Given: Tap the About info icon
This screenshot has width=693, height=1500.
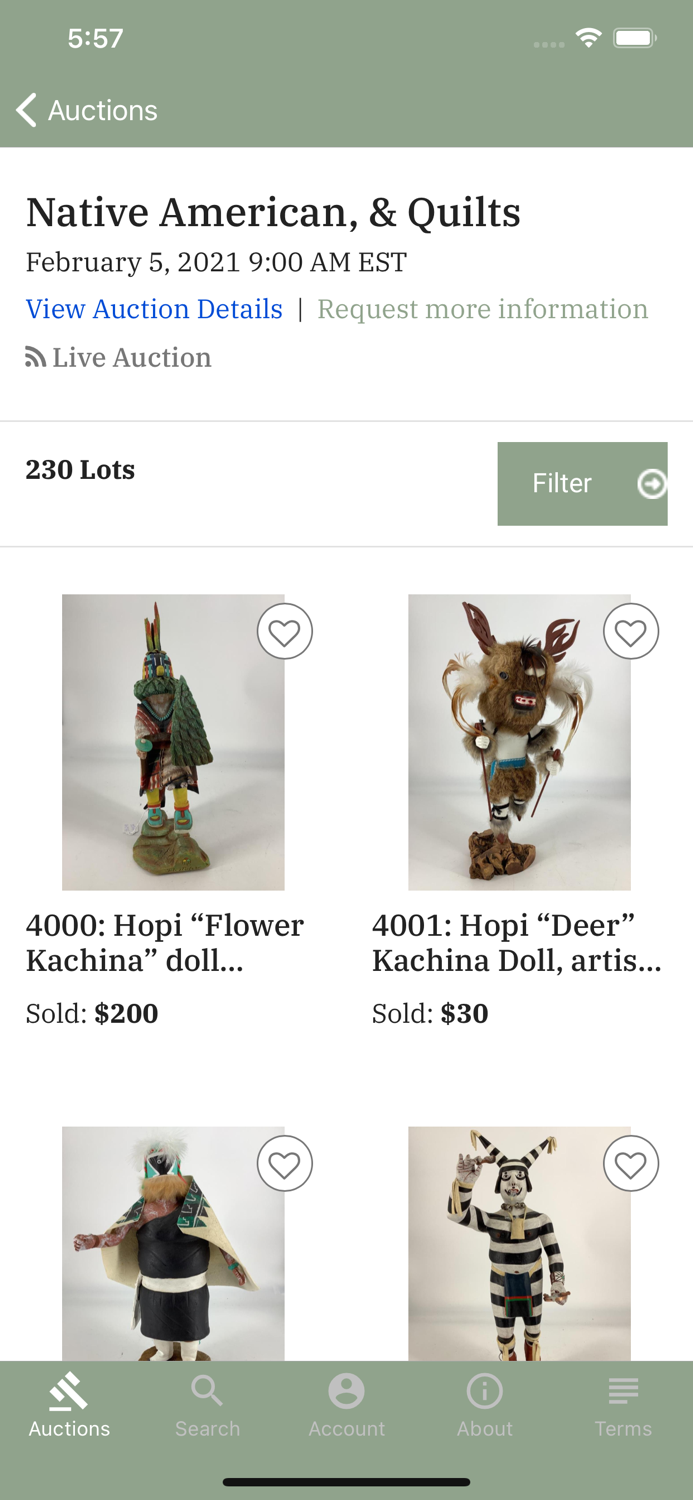Looking at the screenshot, I should click(x=484, y=1390).
